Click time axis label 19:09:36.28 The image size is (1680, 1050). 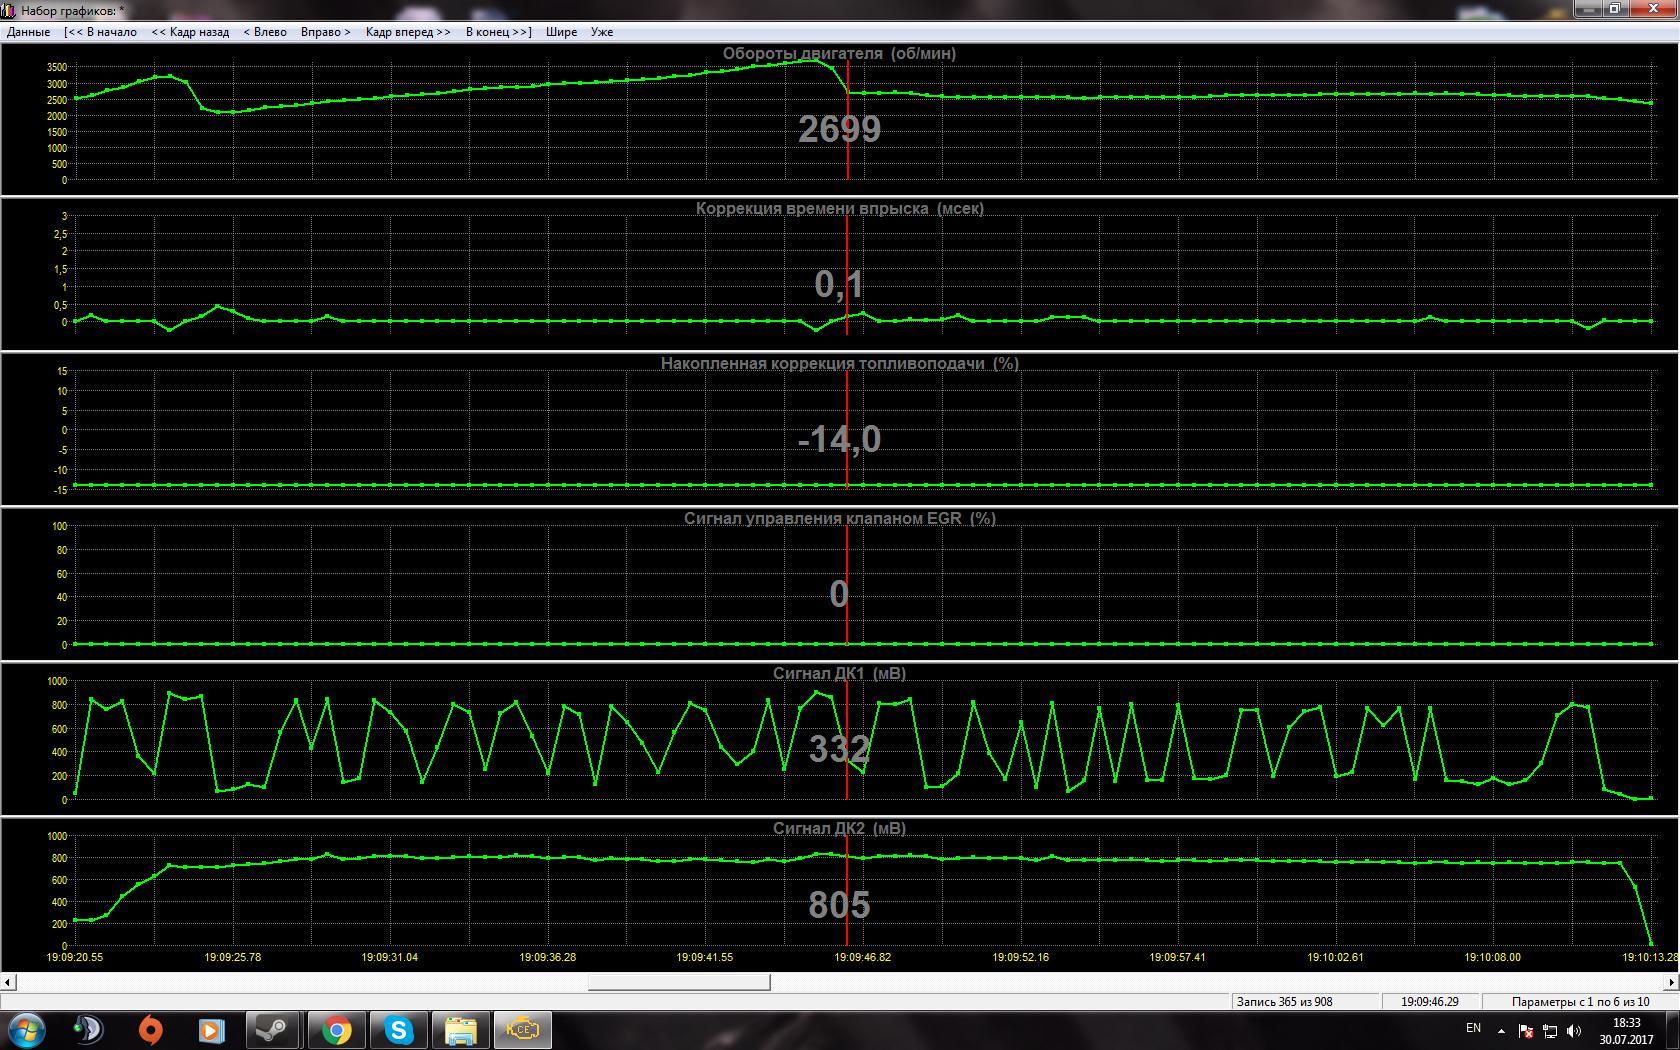pyautogui.click(x=548, y=957)
